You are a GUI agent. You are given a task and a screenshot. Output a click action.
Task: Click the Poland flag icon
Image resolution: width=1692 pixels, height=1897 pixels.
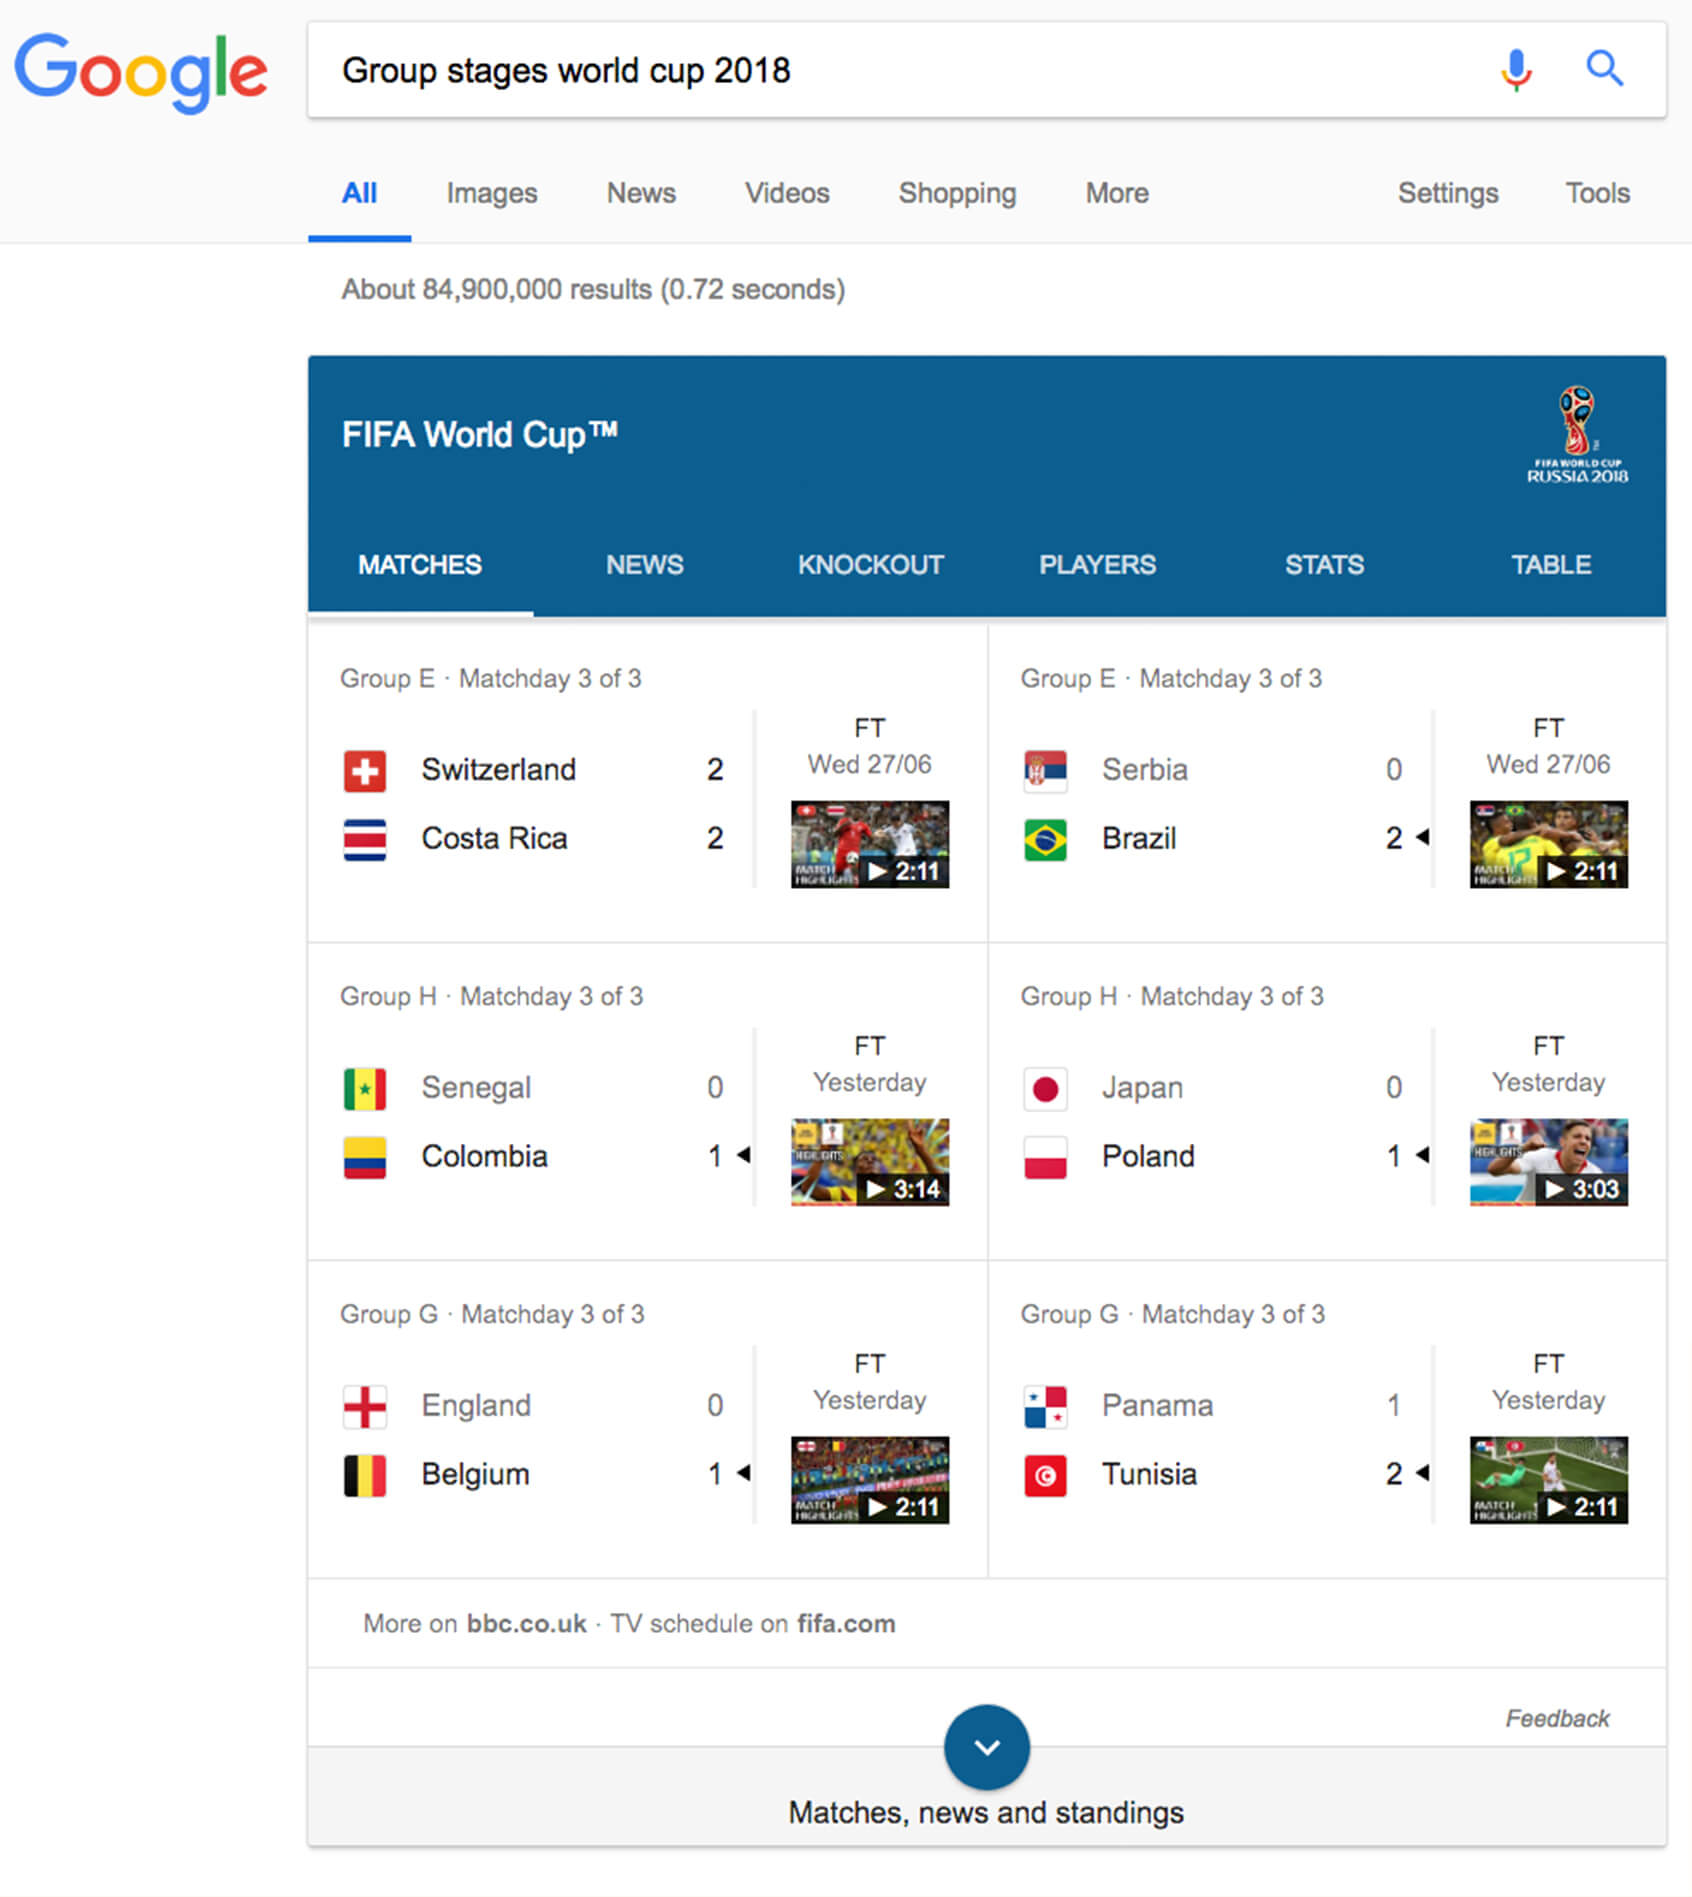(x=1045, y=1157)
